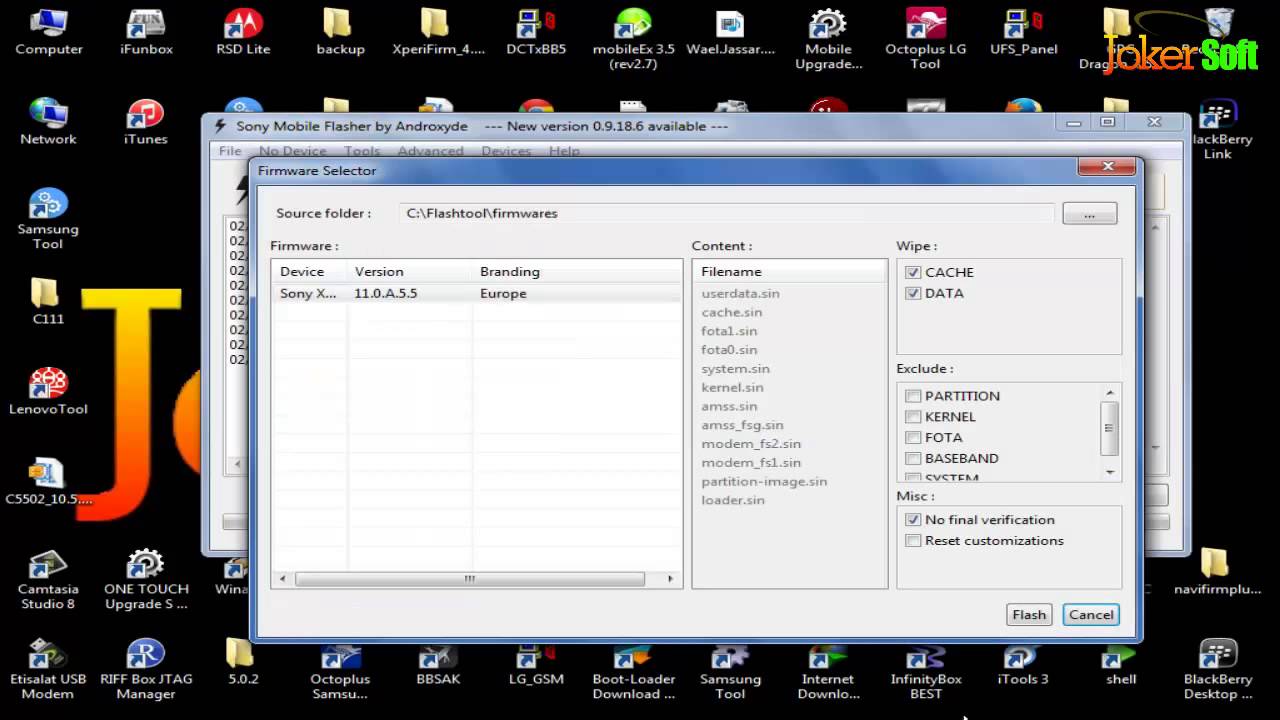Open the backup folder on desktop
This screenshot has height=720, width=1280.
[x=340, y=32]
